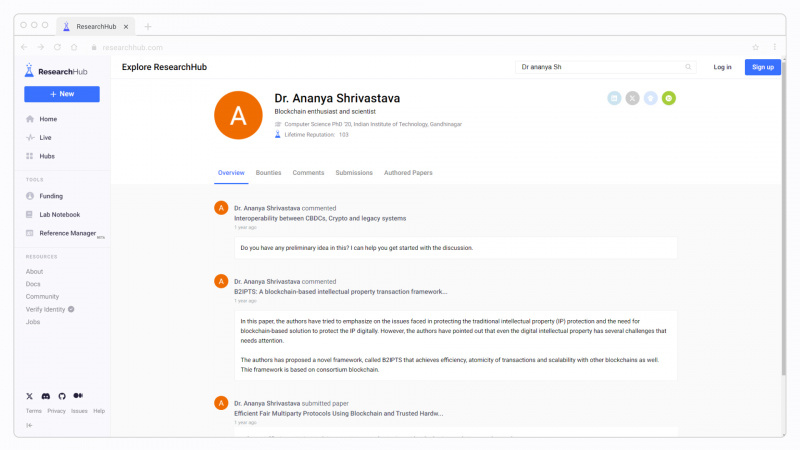Screen dimensions: 800x450
Task: Open Lab Notebook
Action: (62, 214)
